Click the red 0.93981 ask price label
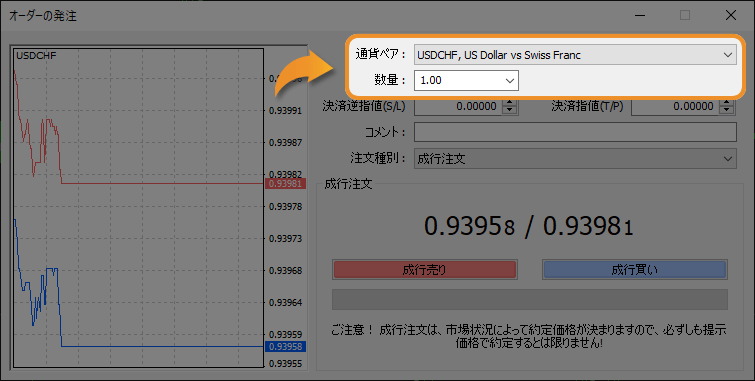Image resolution: width=755 pixels, height=381 pixels. point(285,184)
